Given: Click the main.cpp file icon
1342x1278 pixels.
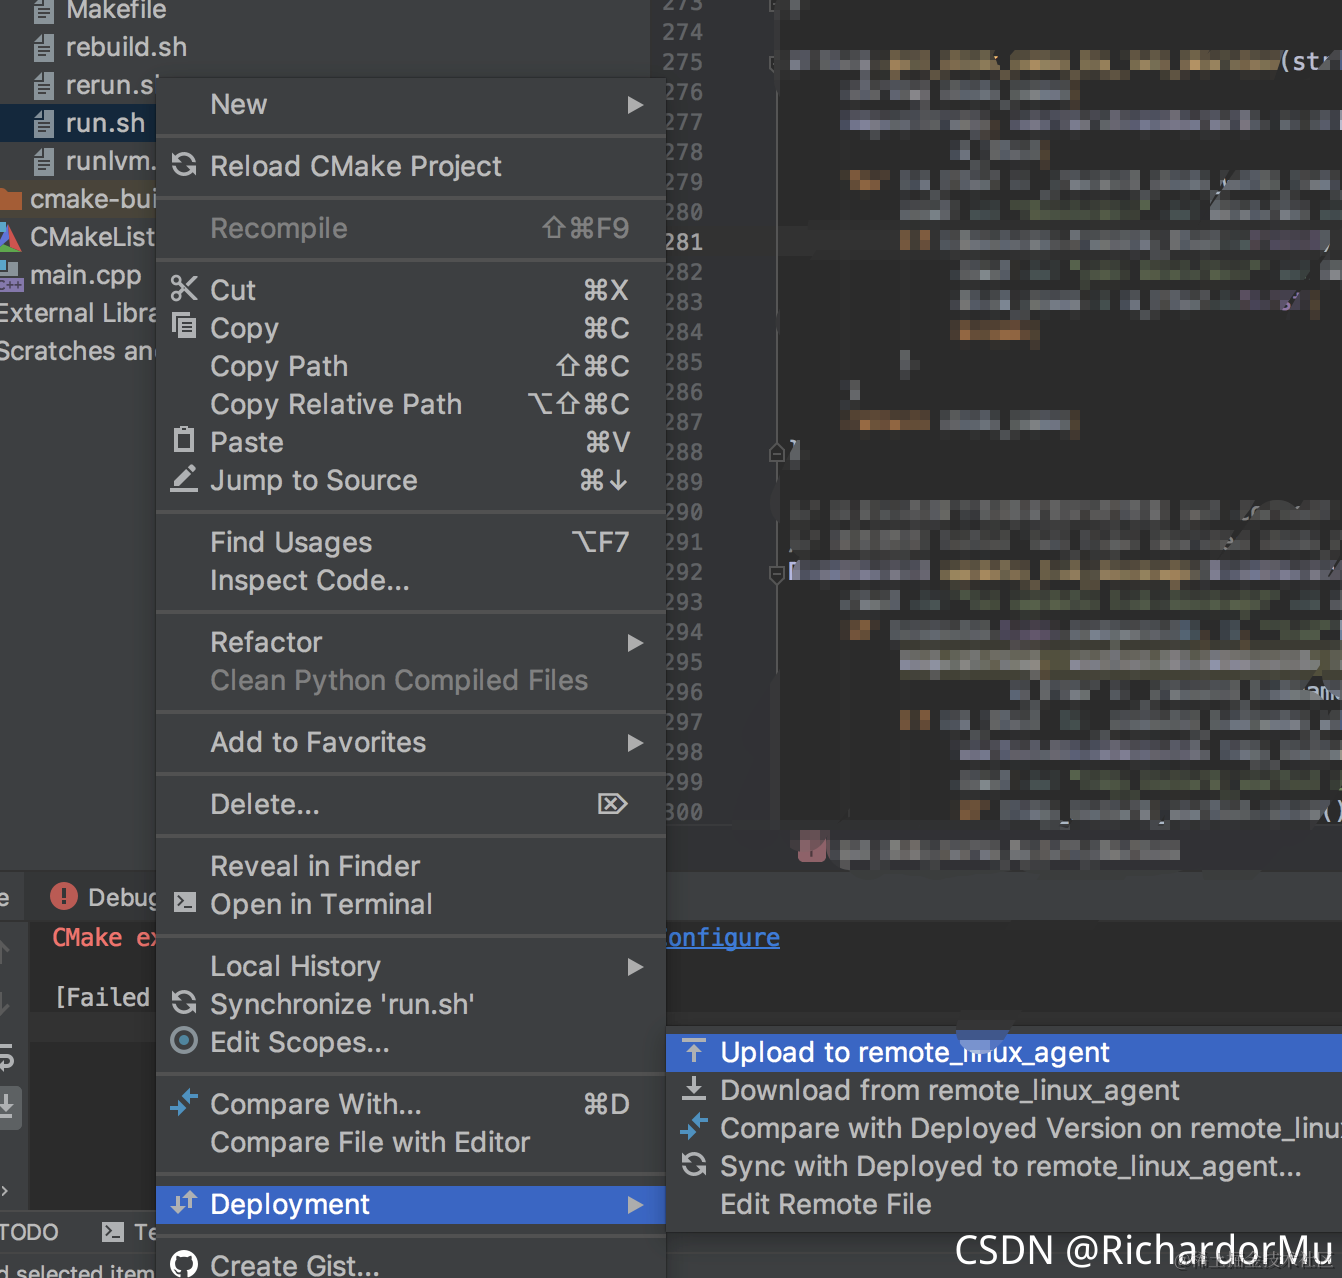Looking at the screenshot, I should 9,275.
